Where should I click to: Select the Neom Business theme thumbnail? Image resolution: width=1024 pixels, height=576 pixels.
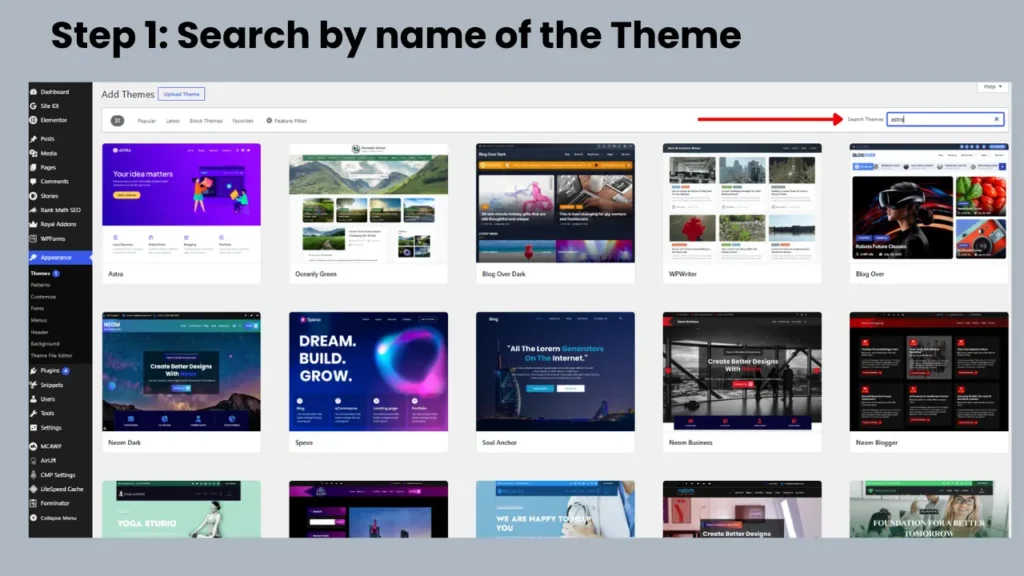click(742, 372)
